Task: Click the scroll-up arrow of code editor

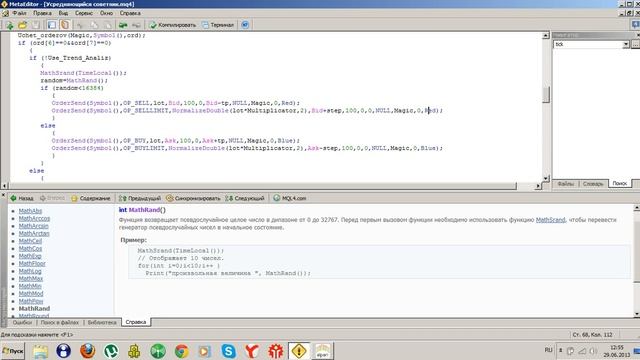Action: pos(546,36)
